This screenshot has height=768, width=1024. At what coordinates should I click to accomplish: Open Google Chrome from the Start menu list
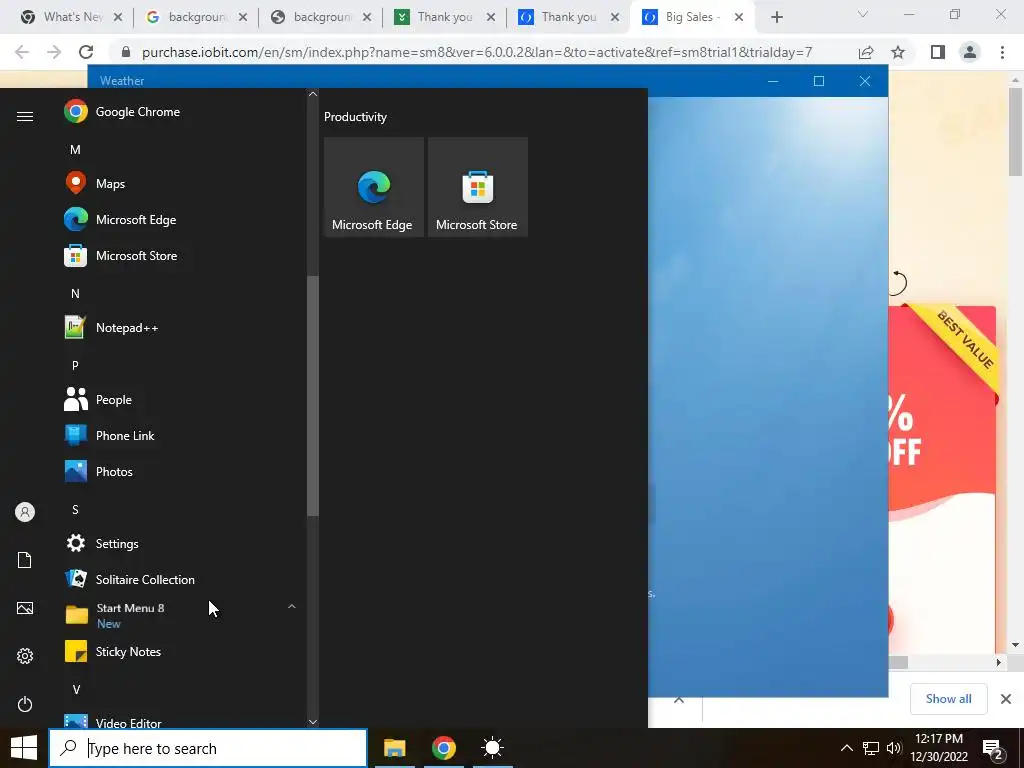coord(183,112)
